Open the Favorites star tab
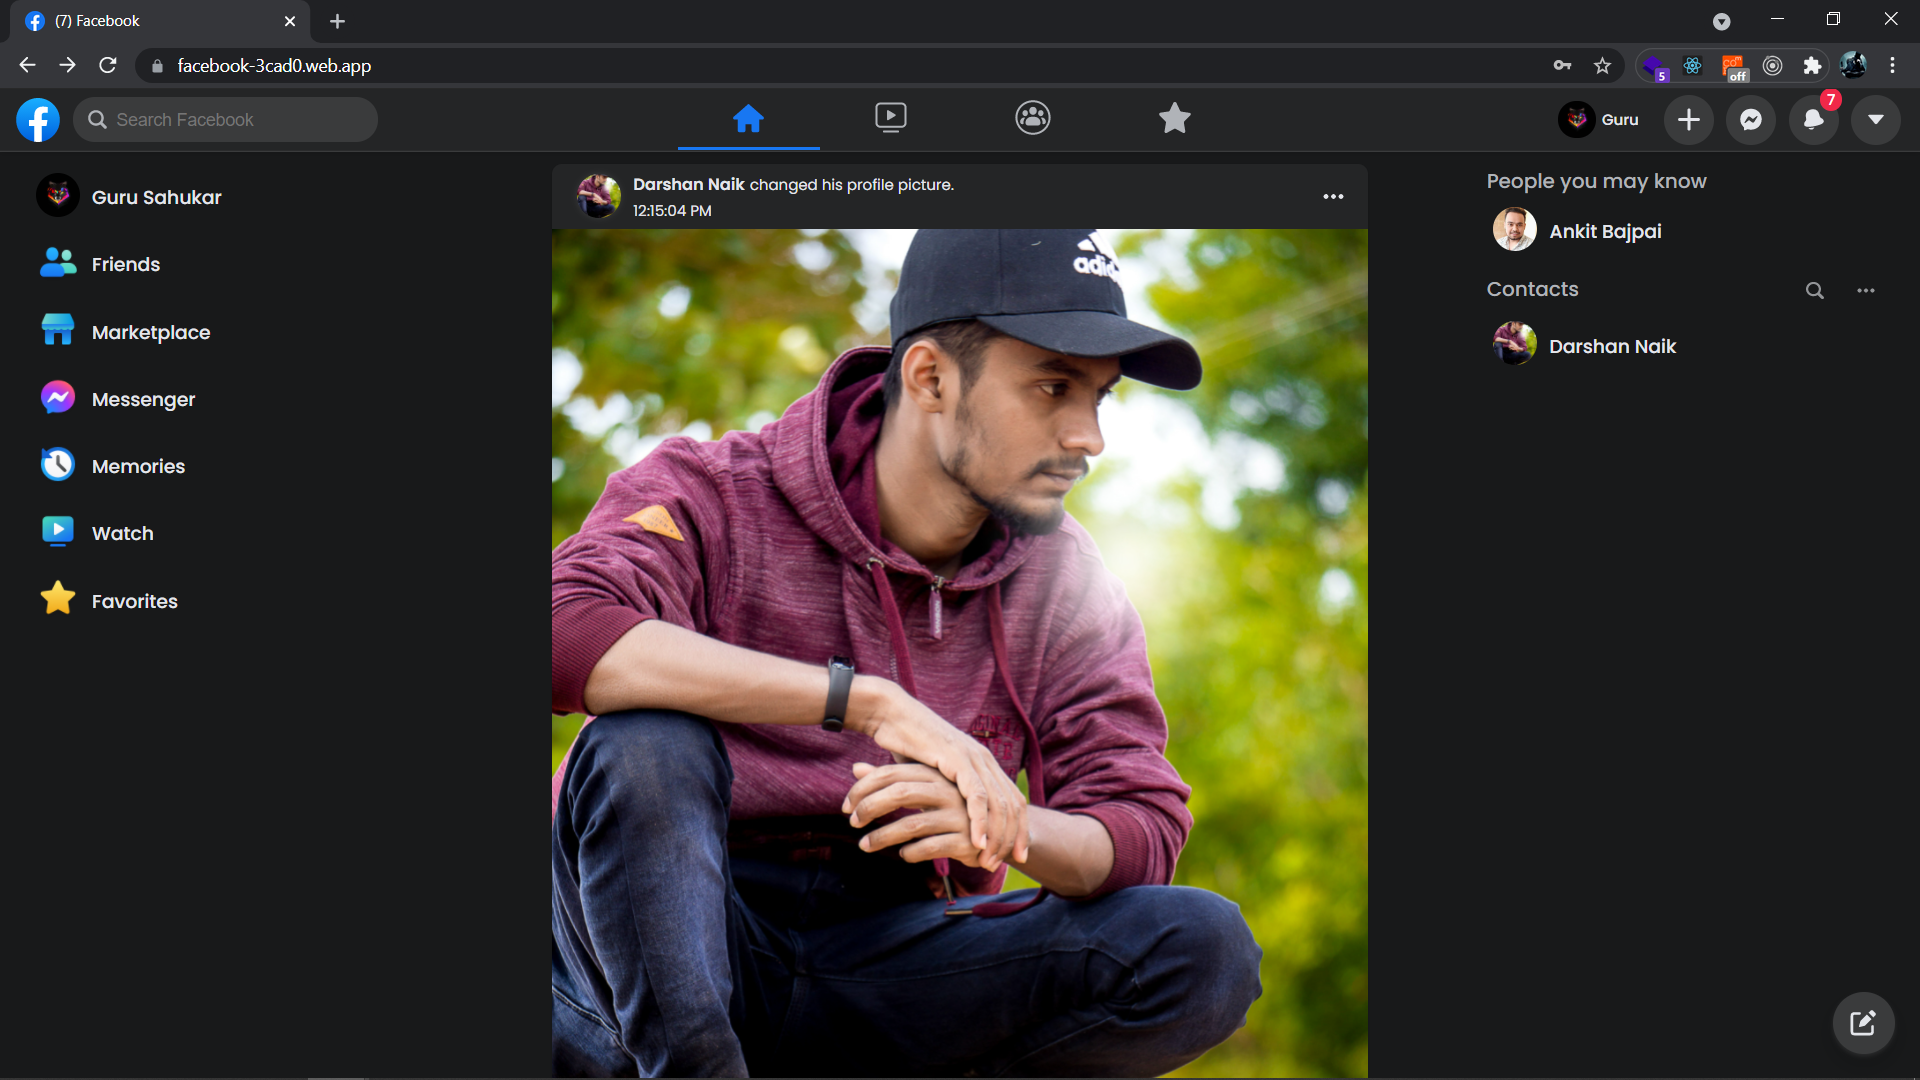This screenshot has height=1080, width=1920. point(1174,118)
